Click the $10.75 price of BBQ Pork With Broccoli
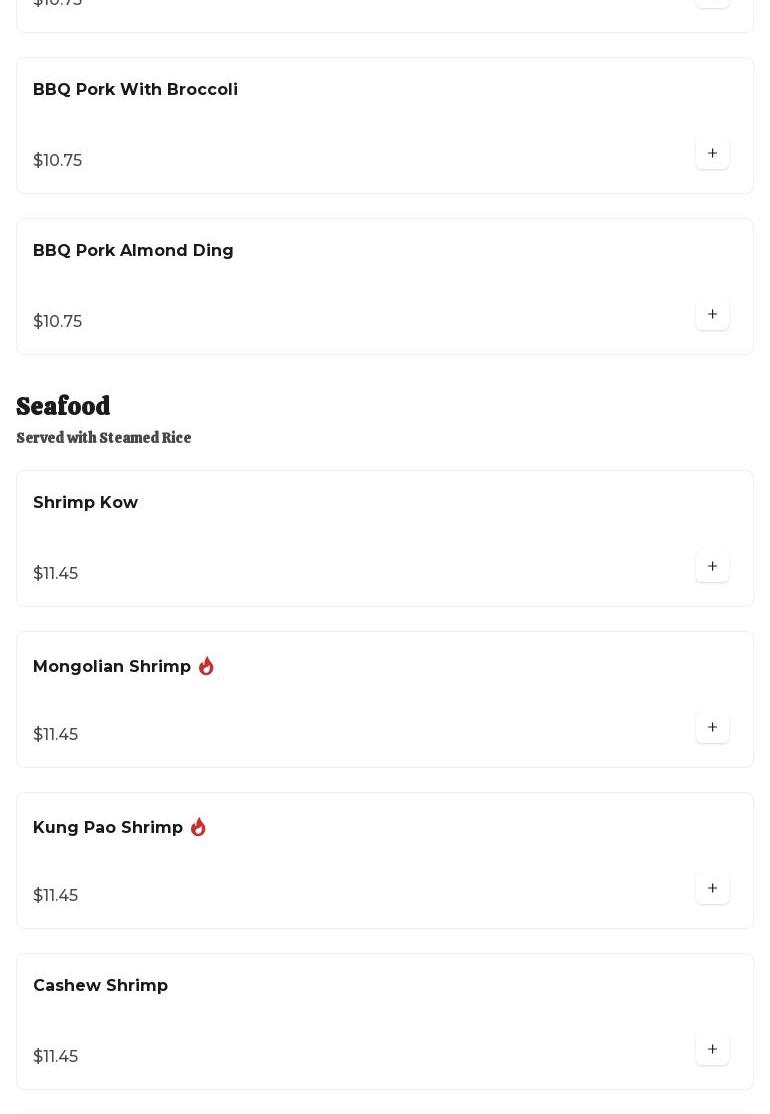The width and height of the screenshot is (770, 1114). (x=57, y=161)
